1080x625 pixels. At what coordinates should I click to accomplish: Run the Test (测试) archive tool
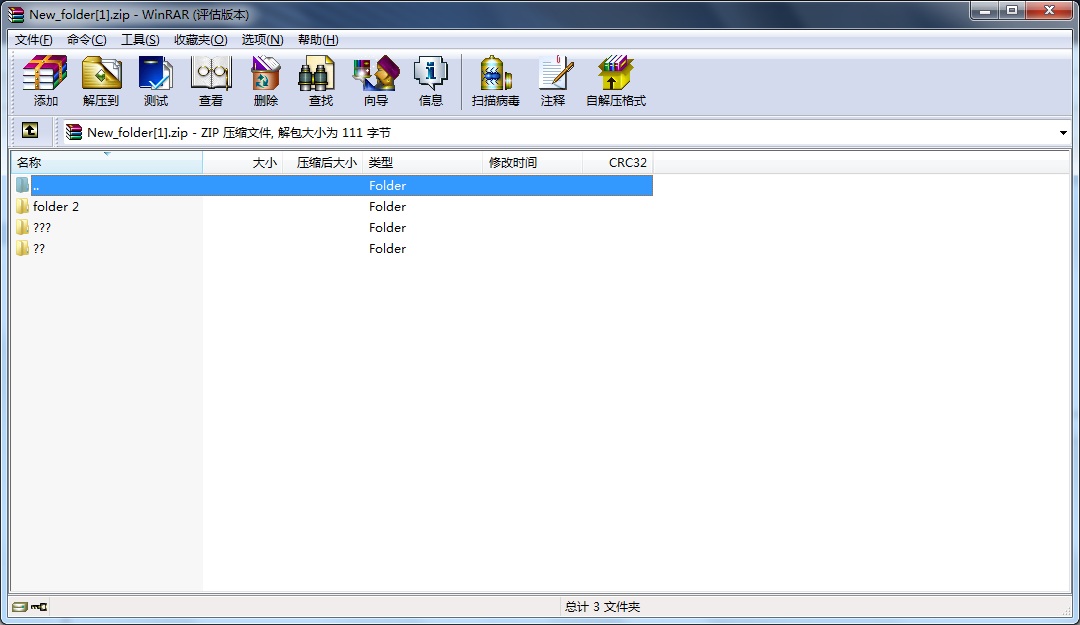(156, 81)
